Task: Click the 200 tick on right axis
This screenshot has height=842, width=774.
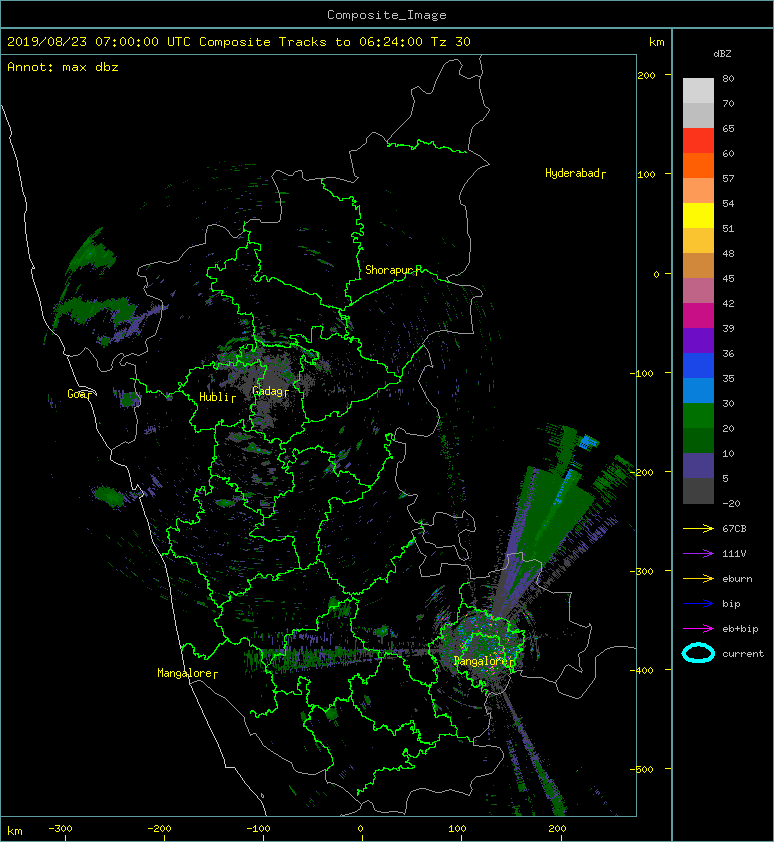Action: tap(646, 75)
